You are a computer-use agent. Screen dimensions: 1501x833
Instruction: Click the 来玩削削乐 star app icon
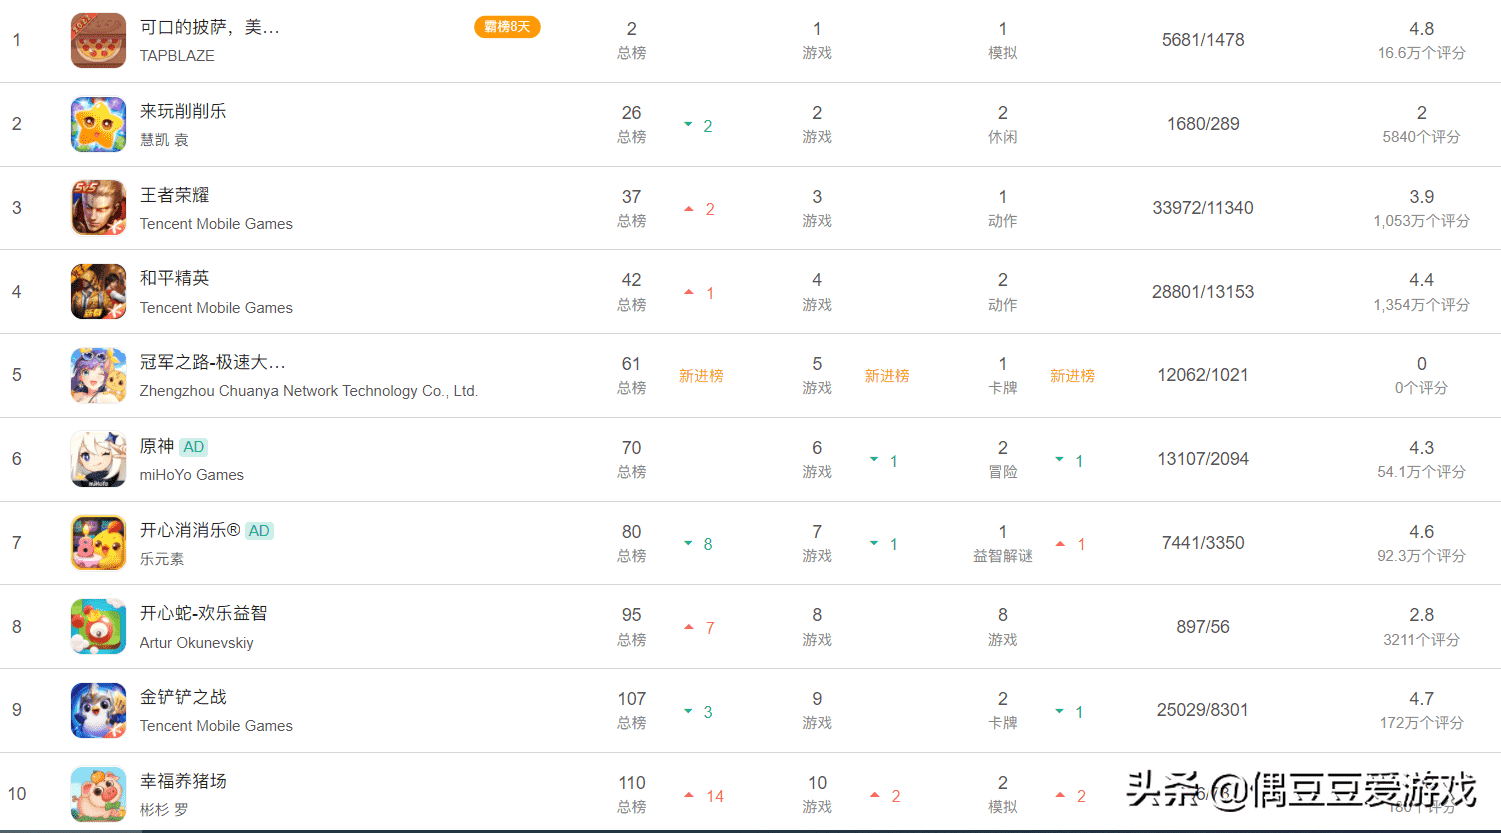pyautogui.click(x=98, y=124)
